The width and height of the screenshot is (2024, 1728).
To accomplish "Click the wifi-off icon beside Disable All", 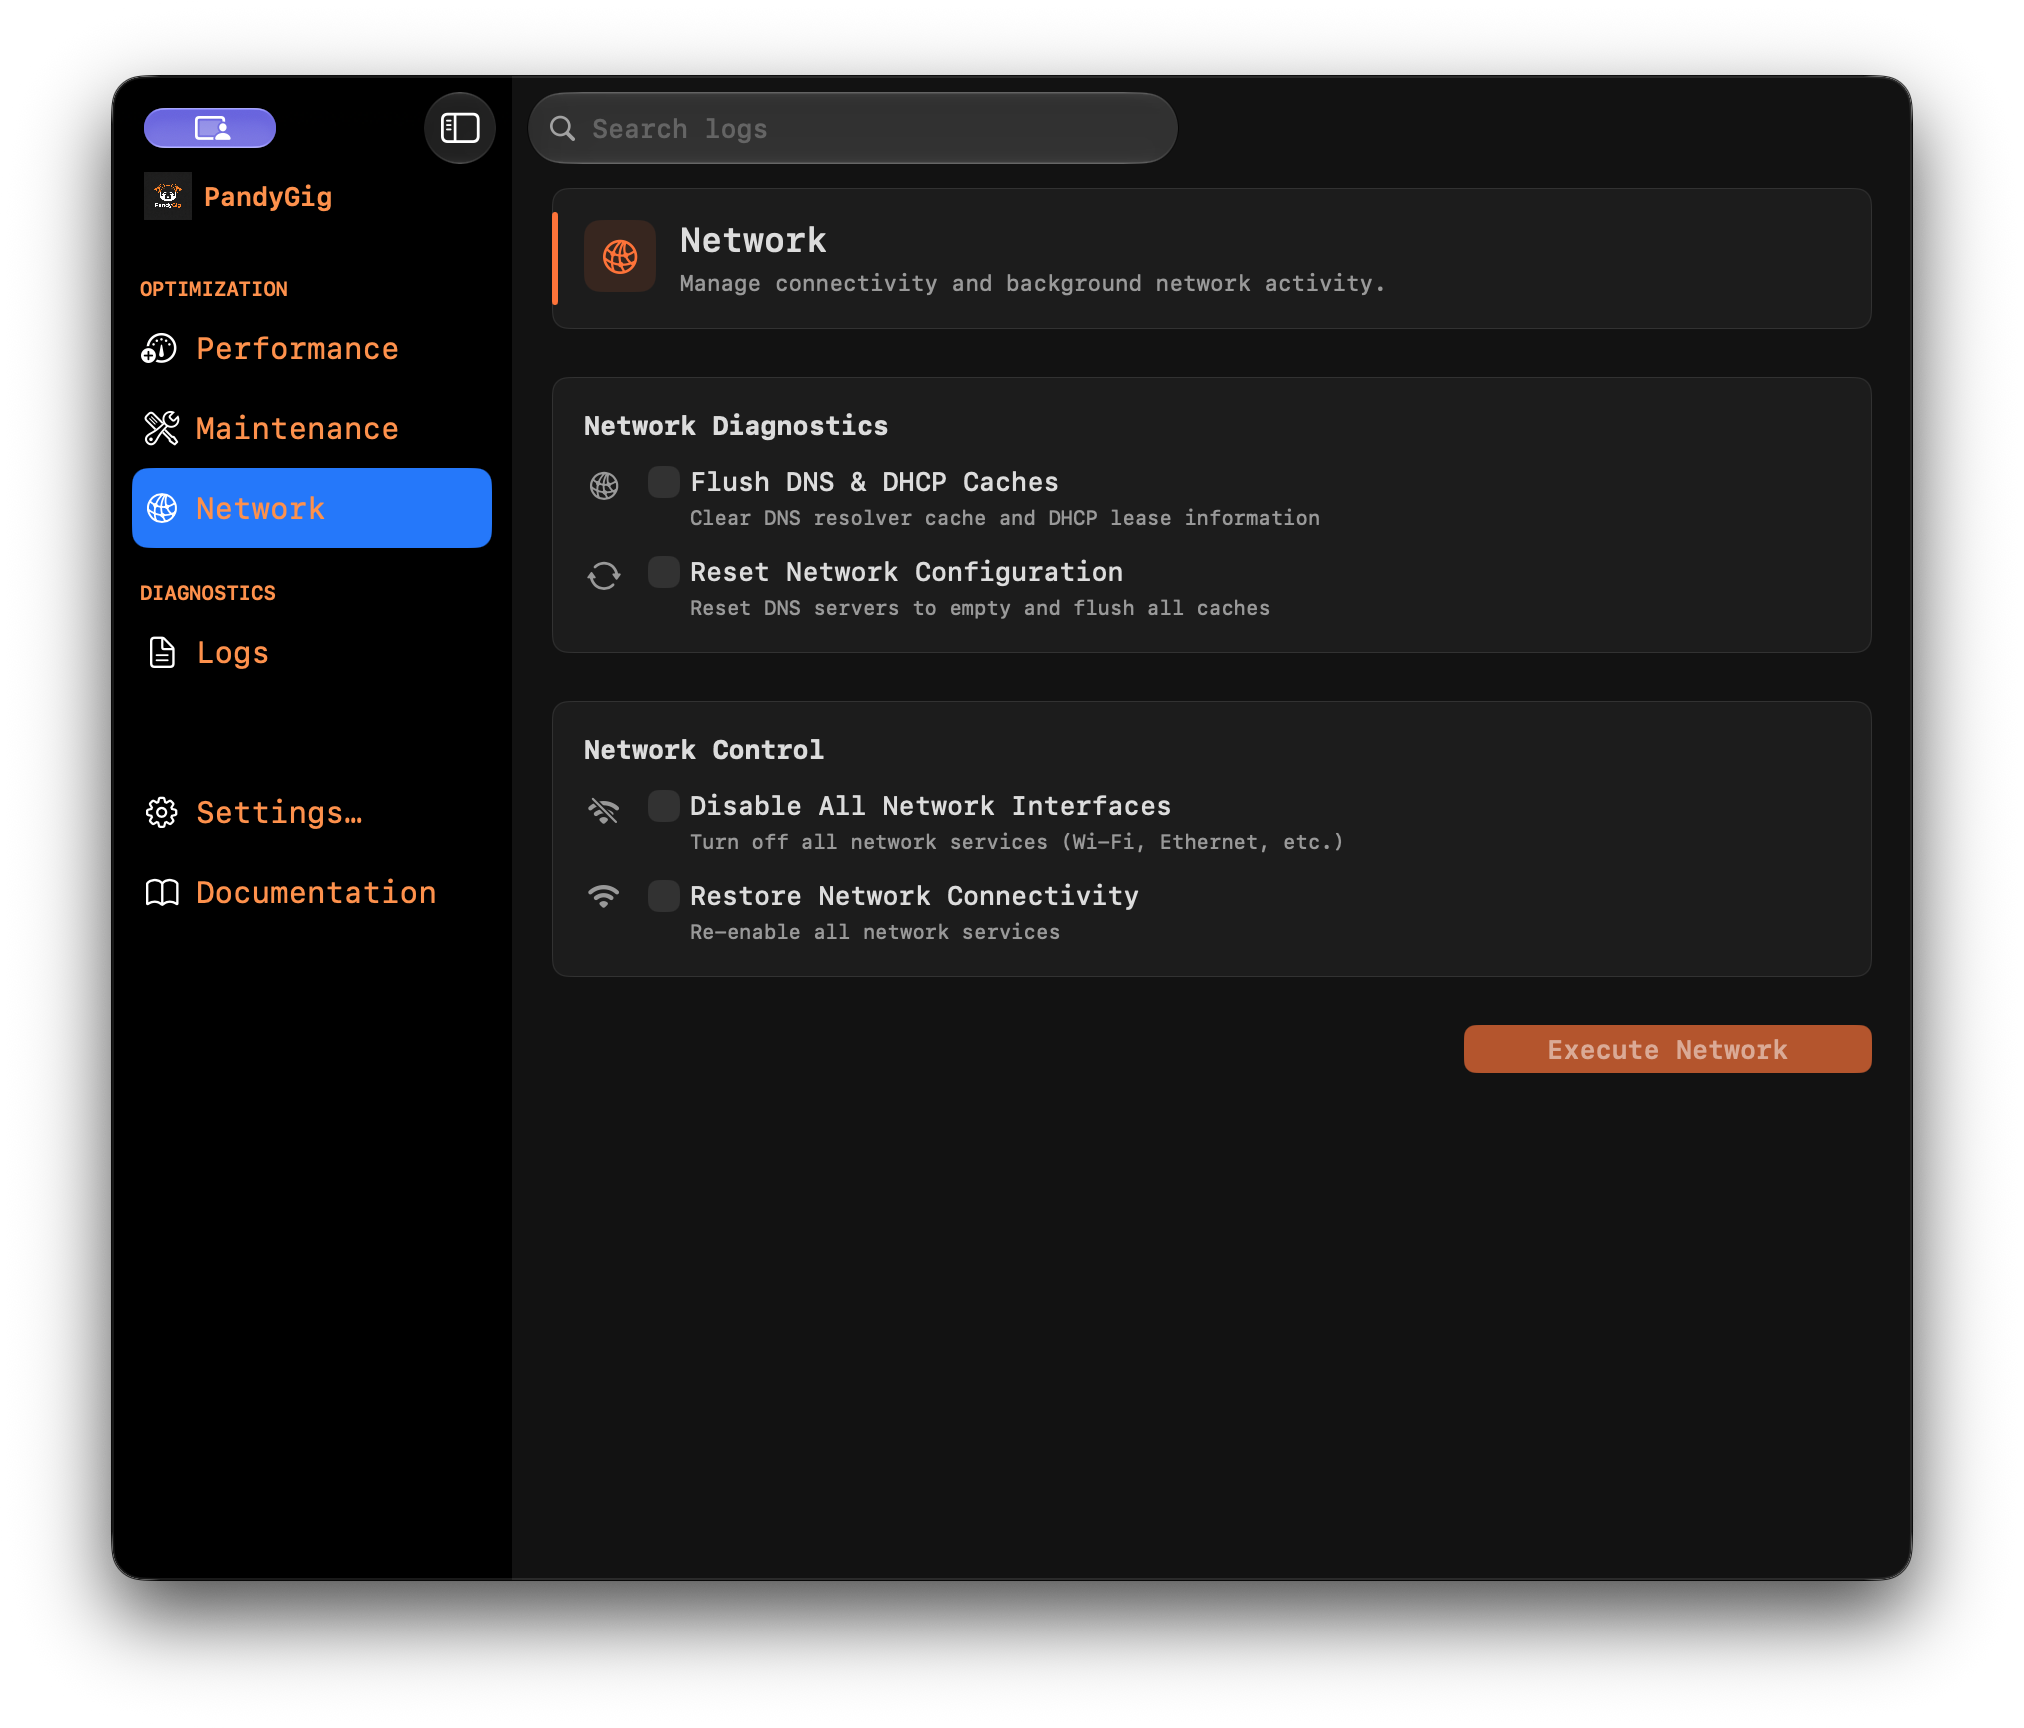I will click(604, 810).
